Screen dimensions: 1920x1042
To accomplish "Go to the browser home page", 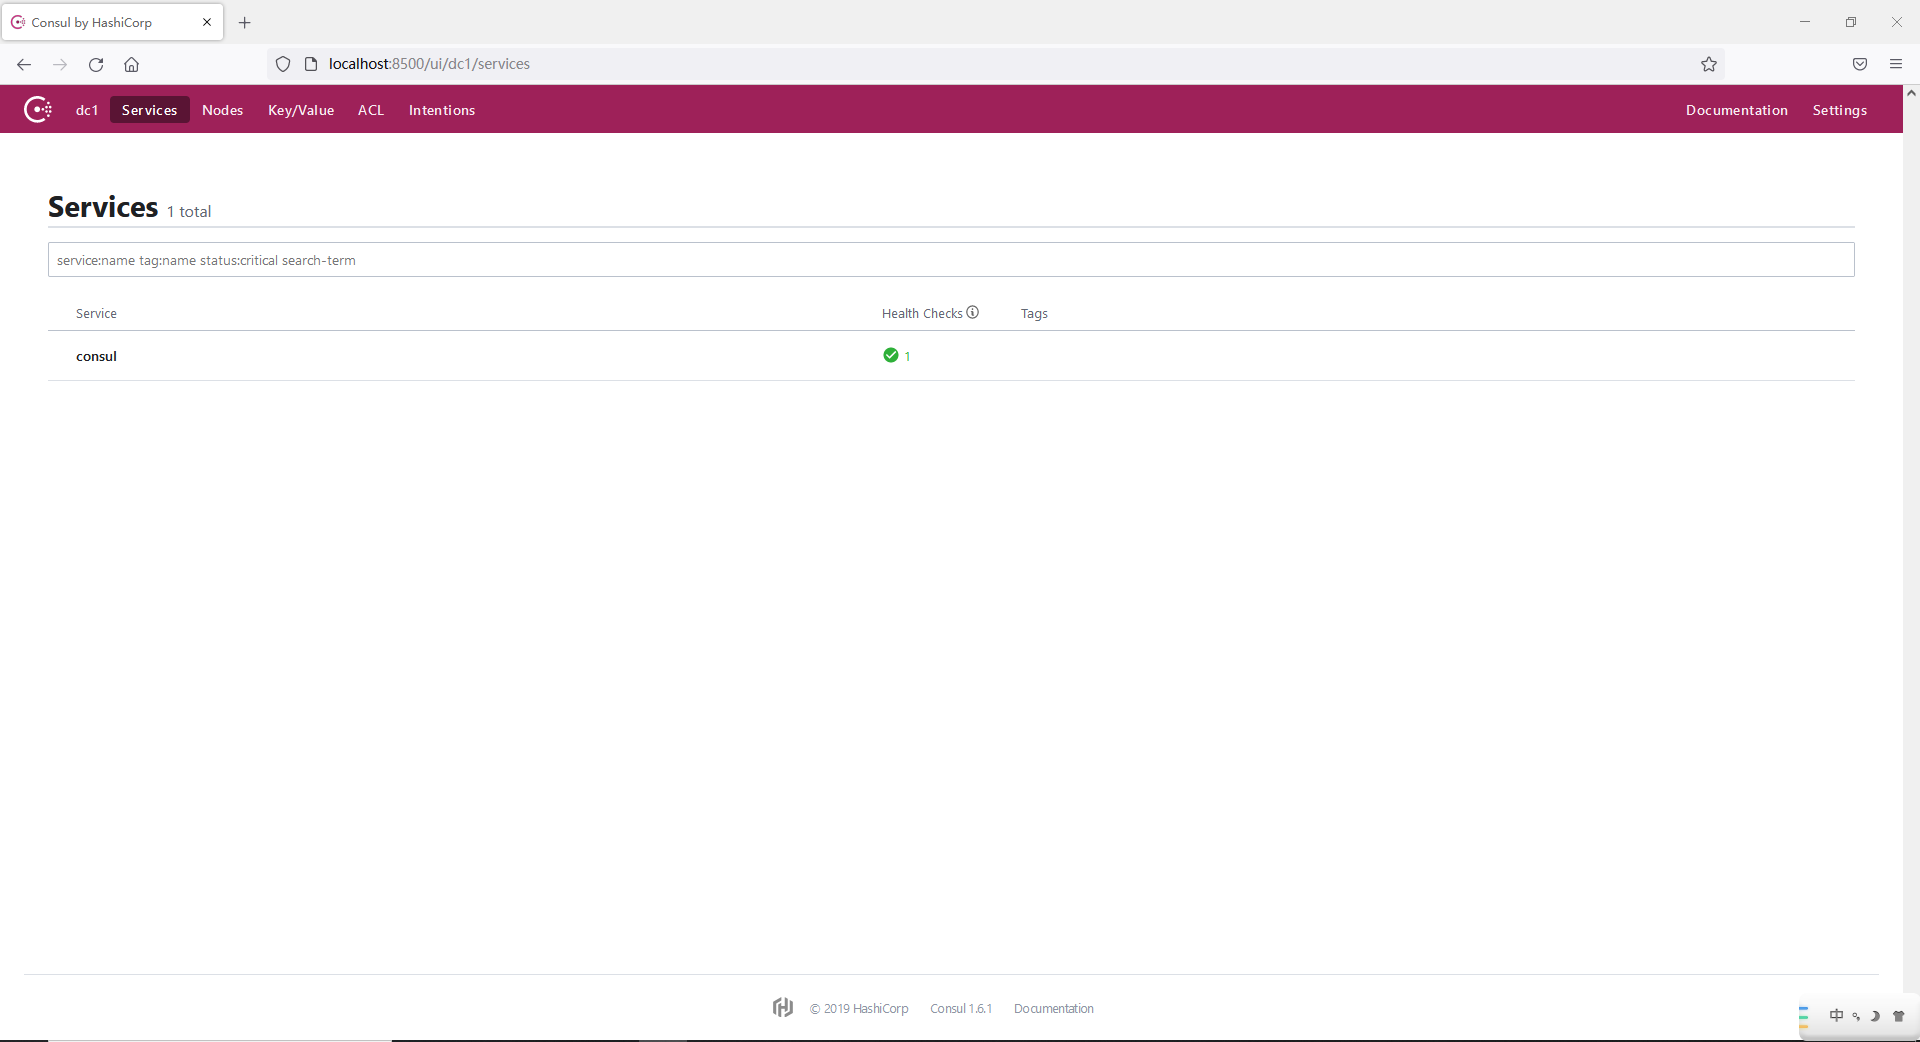I will [131, 64].
